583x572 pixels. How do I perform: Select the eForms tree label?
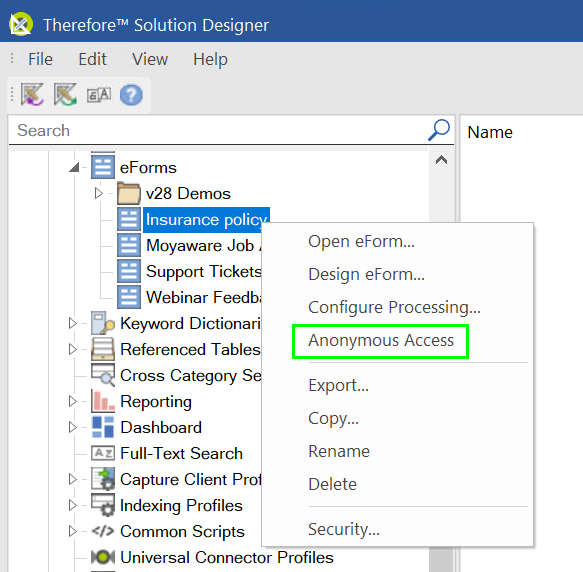(x=148, y=168)
